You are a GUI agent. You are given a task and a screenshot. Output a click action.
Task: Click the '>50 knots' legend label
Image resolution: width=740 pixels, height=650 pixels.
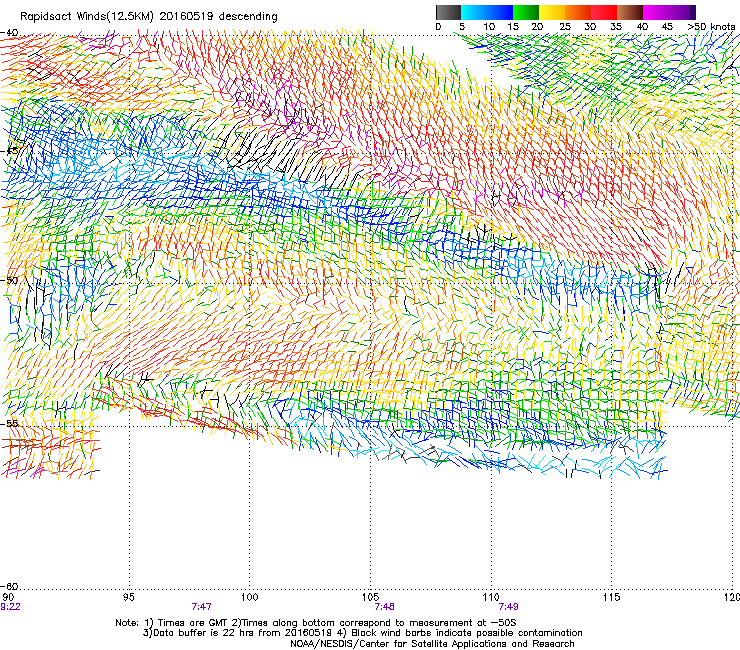click(x=711, y=27)
